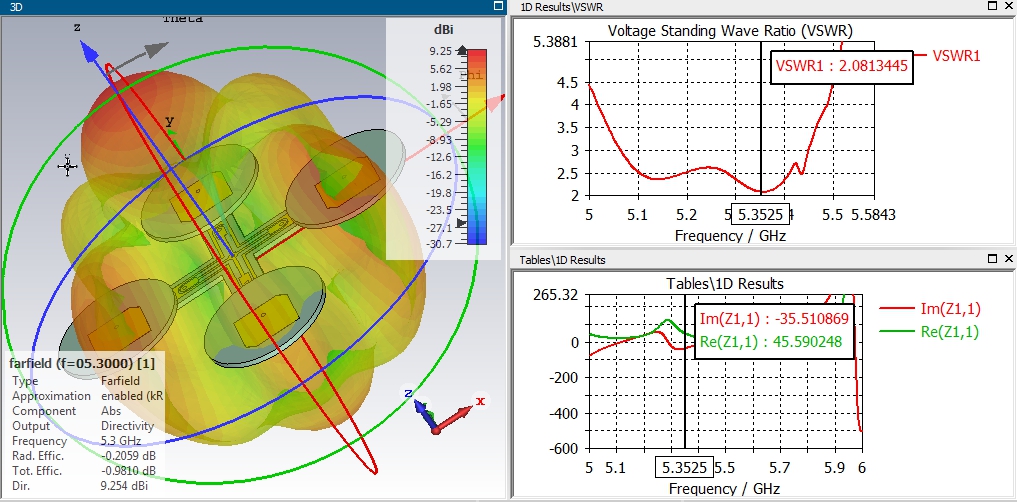Click the 1D Results\VSWR window title
Image resolution: width=1017 pixels, height=502 pixels.
pos(562,6)
